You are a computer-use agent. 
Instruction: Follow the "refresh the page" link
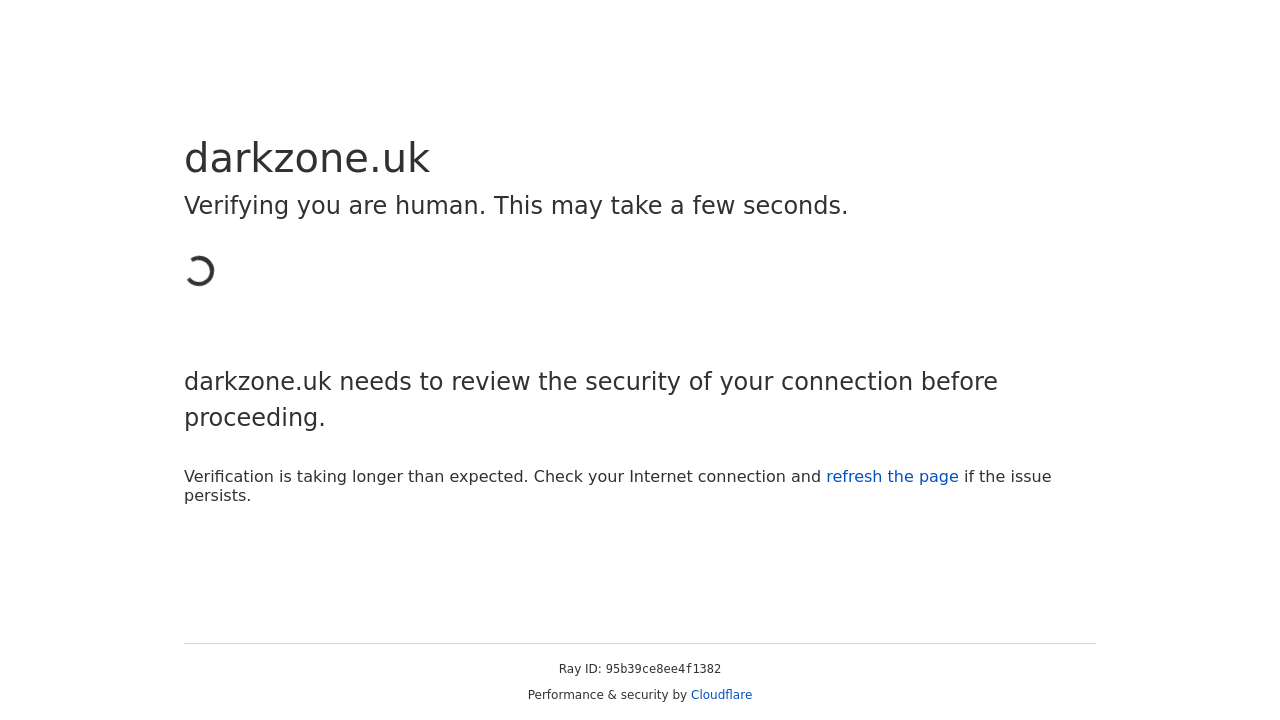pyautogui.click(x=892, y=477)
